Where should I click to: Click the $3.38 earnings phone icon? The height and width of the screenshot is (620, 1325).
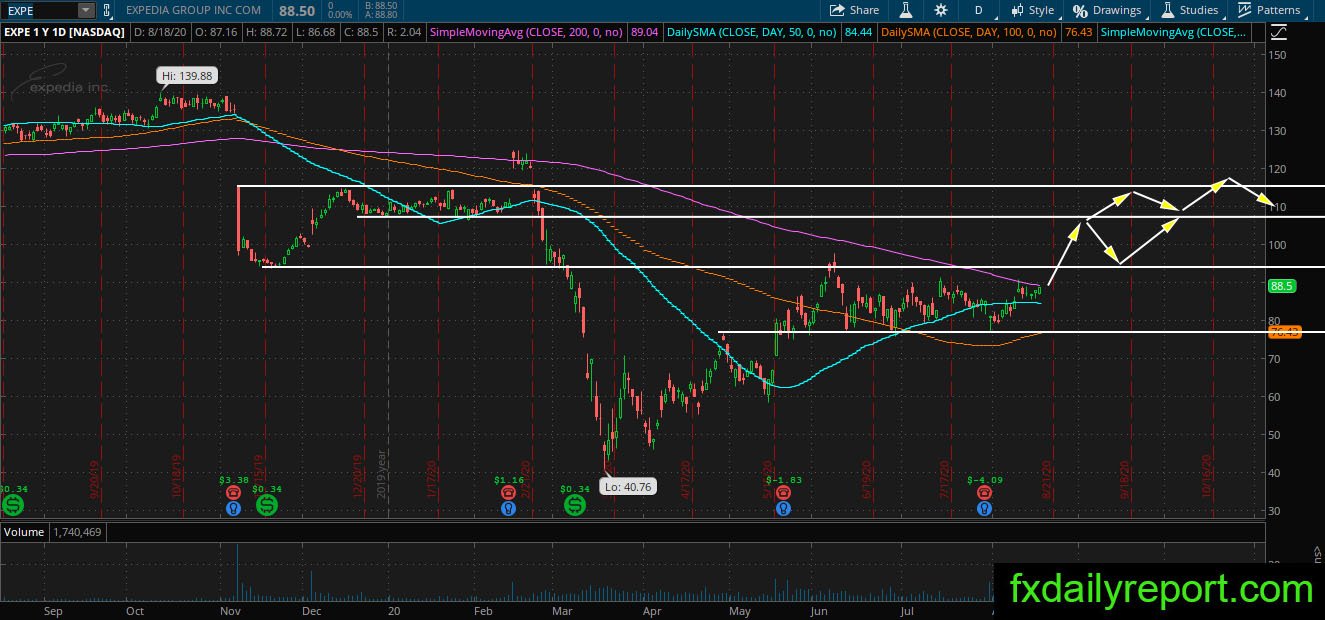pos(233,493)
